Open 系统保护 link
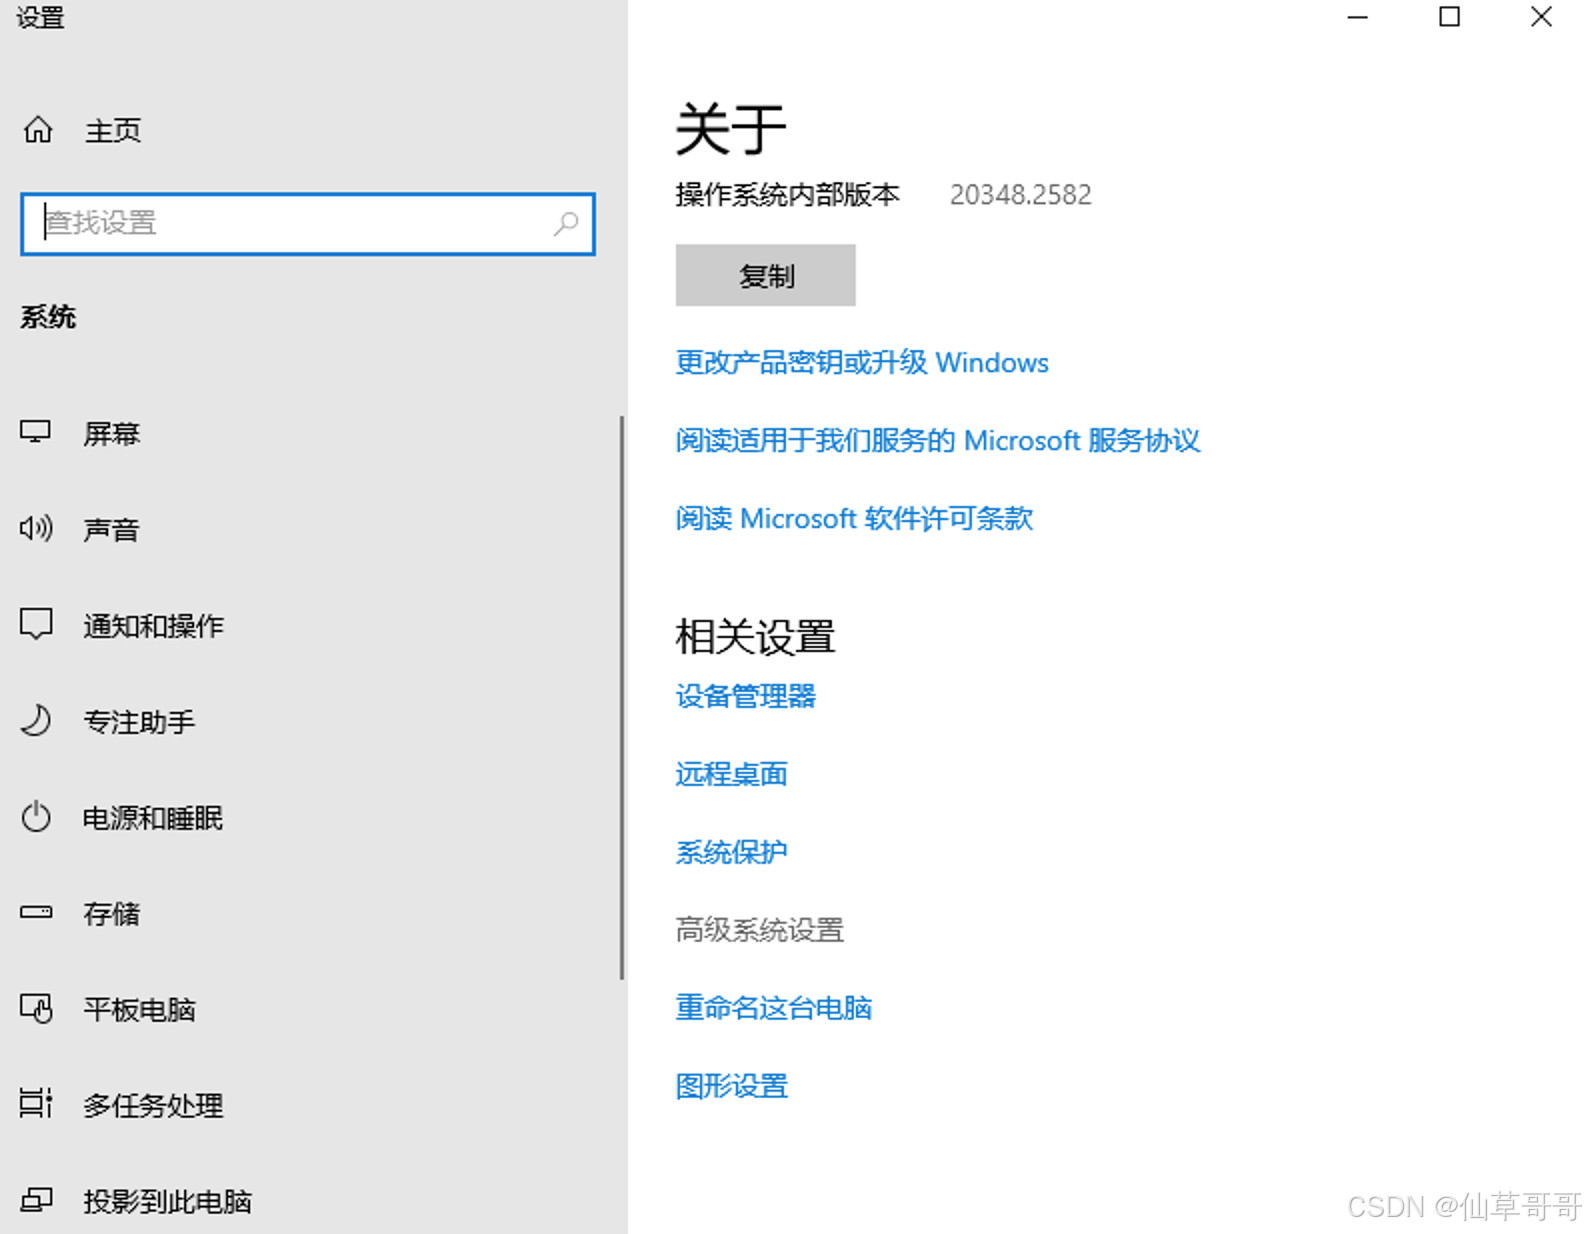The image size is (1586, 1234). (732, 852)
